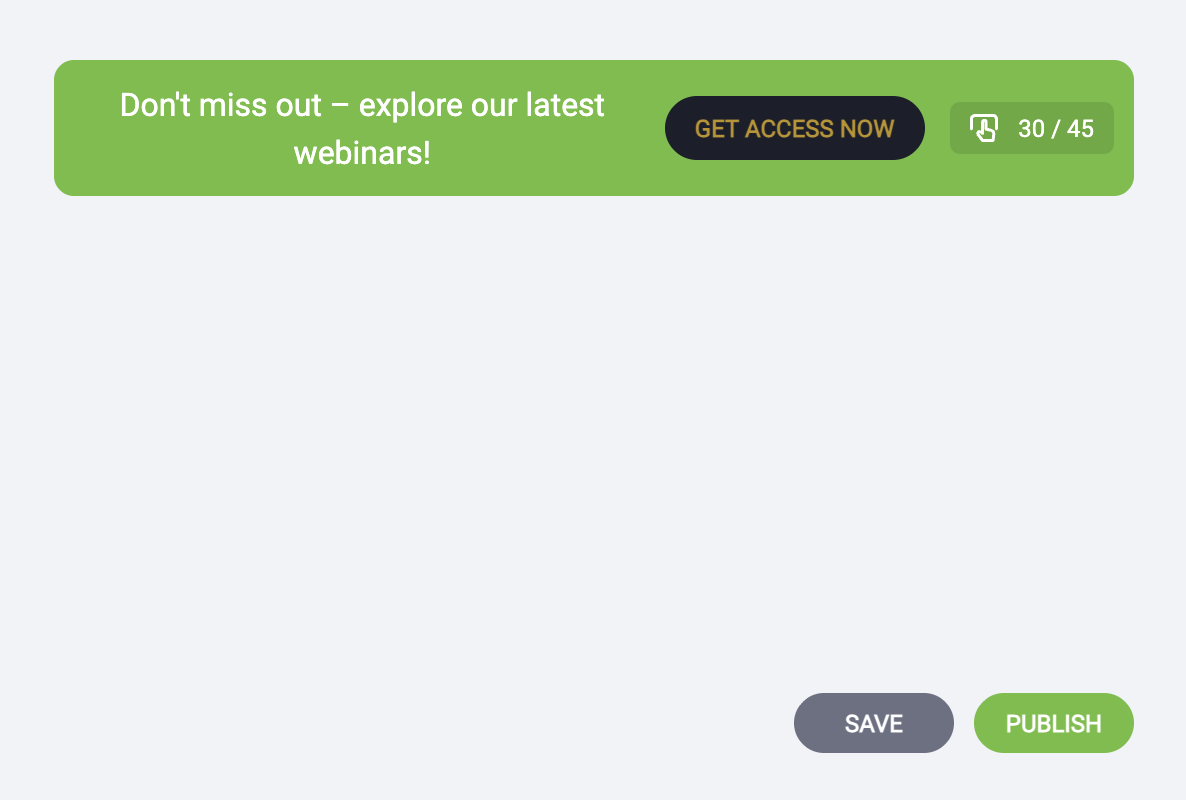Click the dark call-to-action button in banner
The image size is (1186, 800).
(x=794, y=128)
